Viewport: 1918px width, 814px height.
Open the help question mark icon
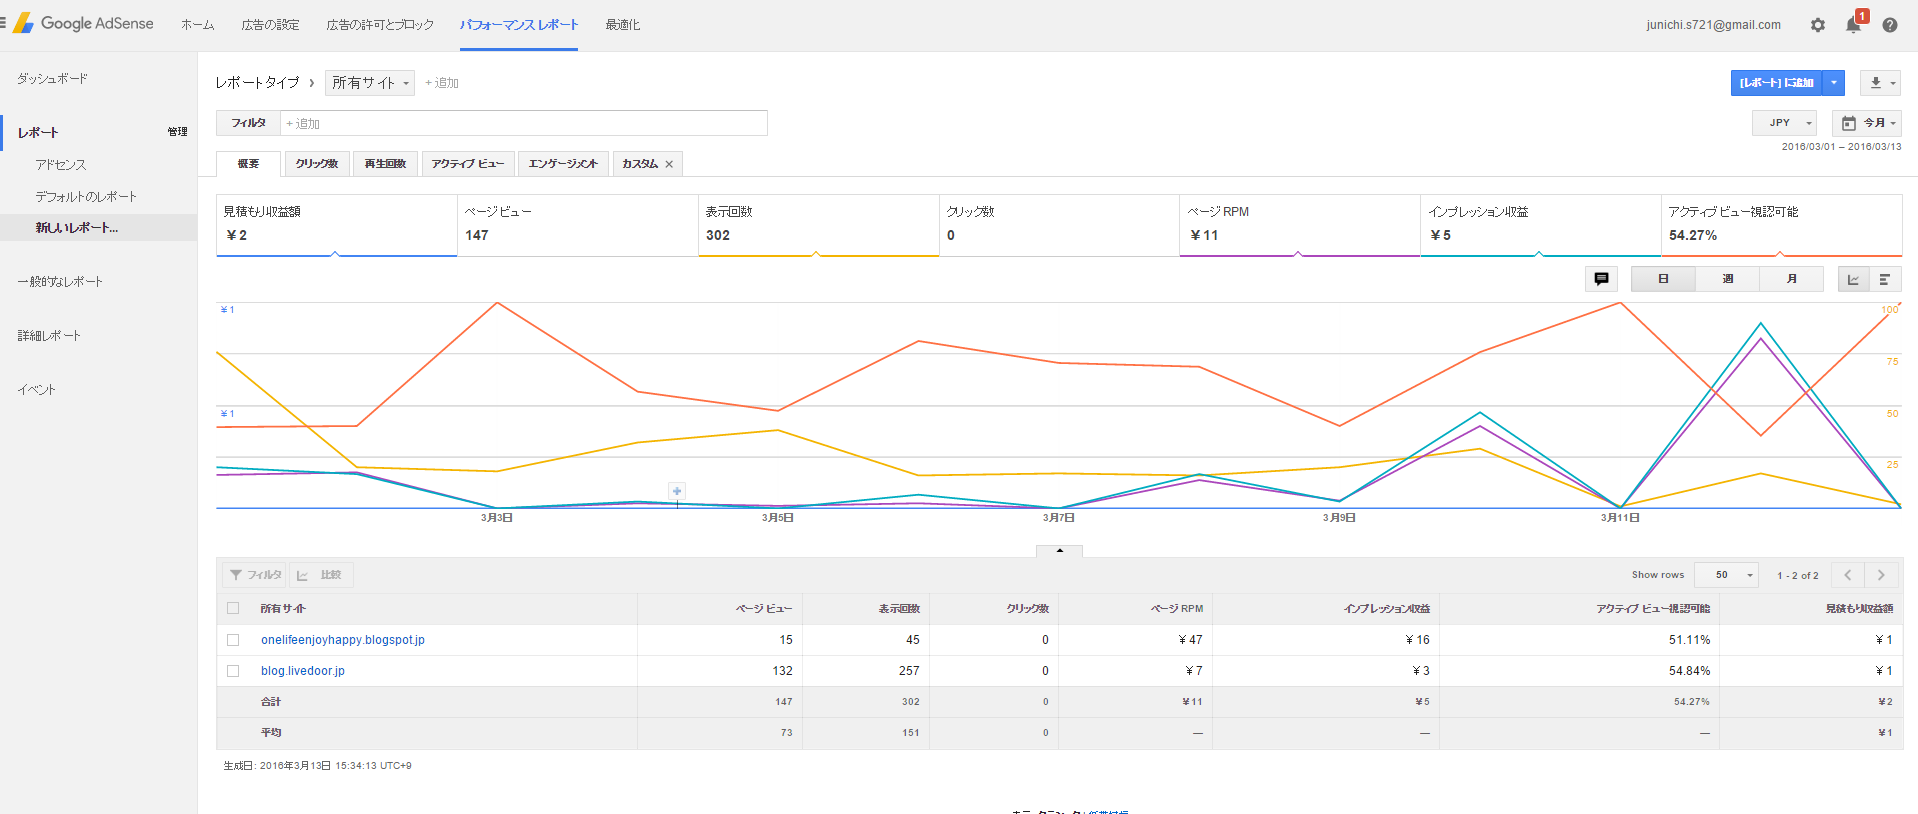click(1890, 25)
